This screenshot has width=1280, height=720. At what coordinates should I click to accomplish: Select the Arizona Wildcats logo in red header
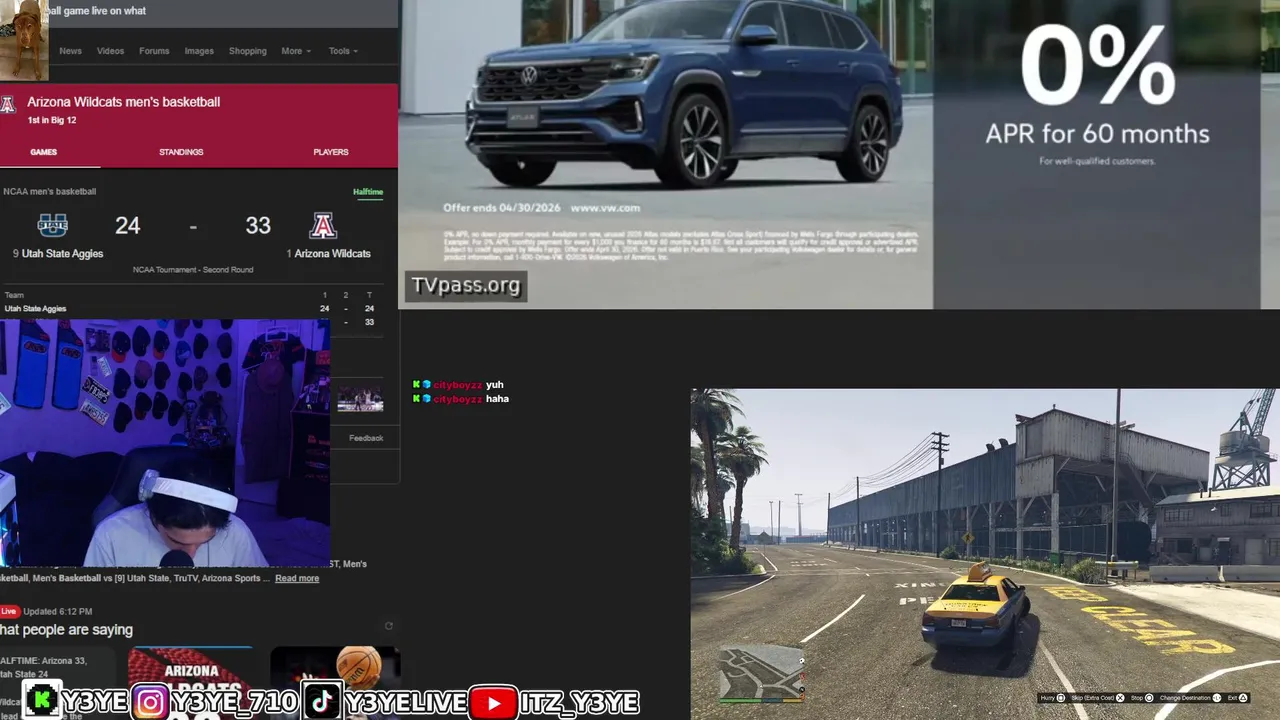(8, 104)
